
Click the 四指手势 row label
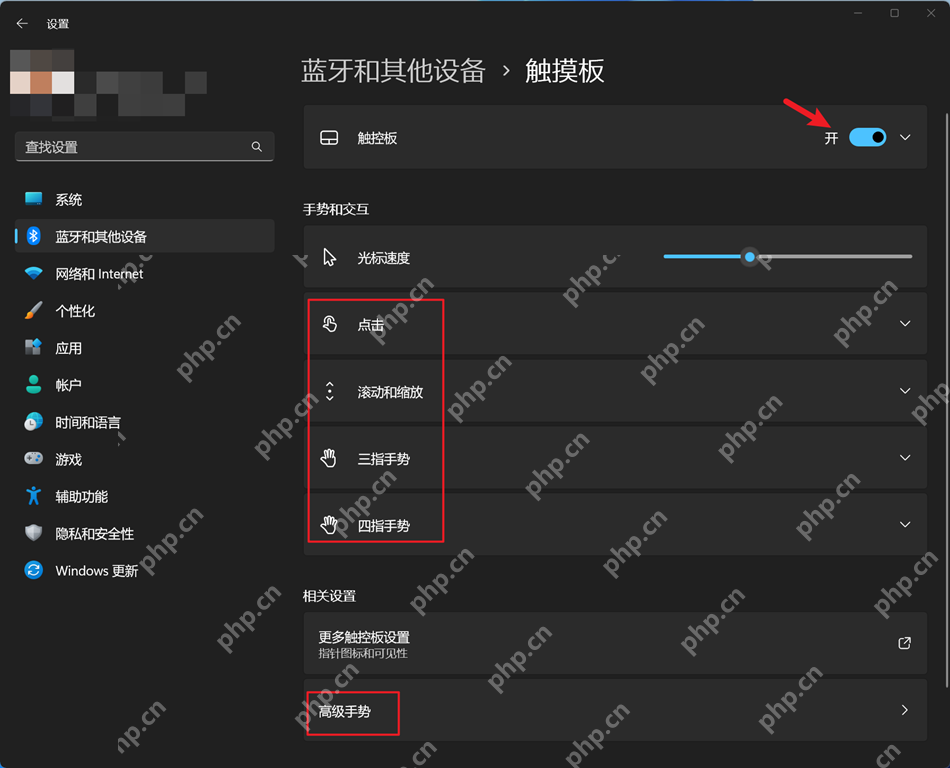384,525
